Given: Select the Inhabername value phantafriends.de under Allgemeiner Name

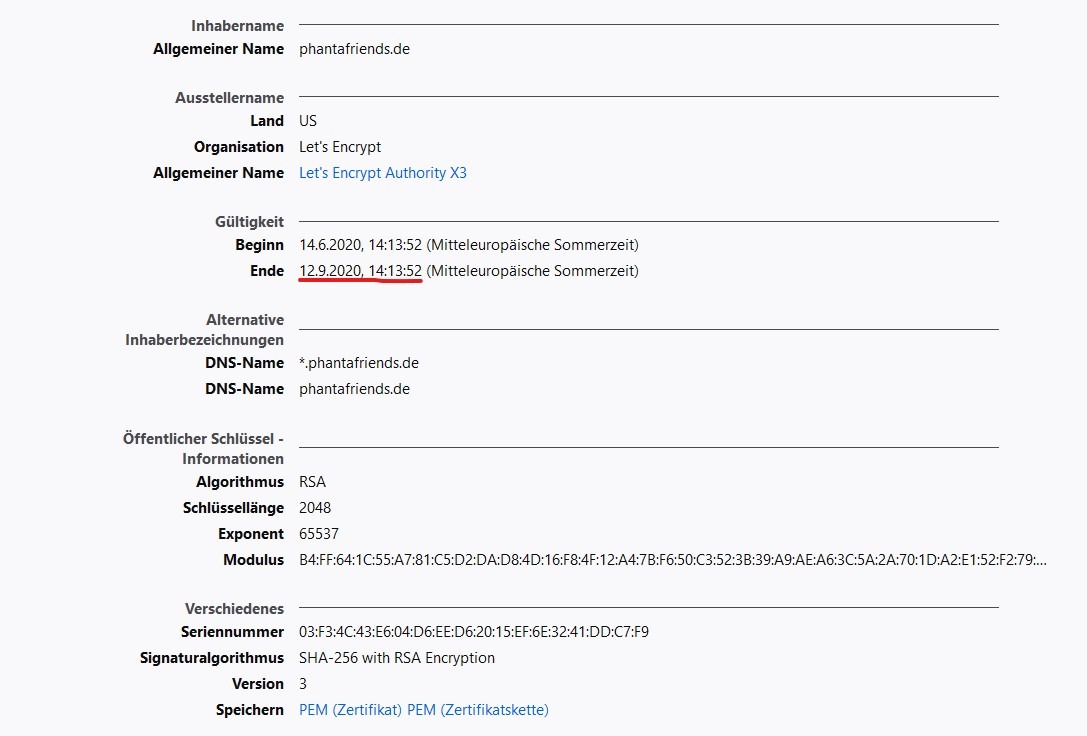Looking at the screenshot, I should click(x=354, y=49).
